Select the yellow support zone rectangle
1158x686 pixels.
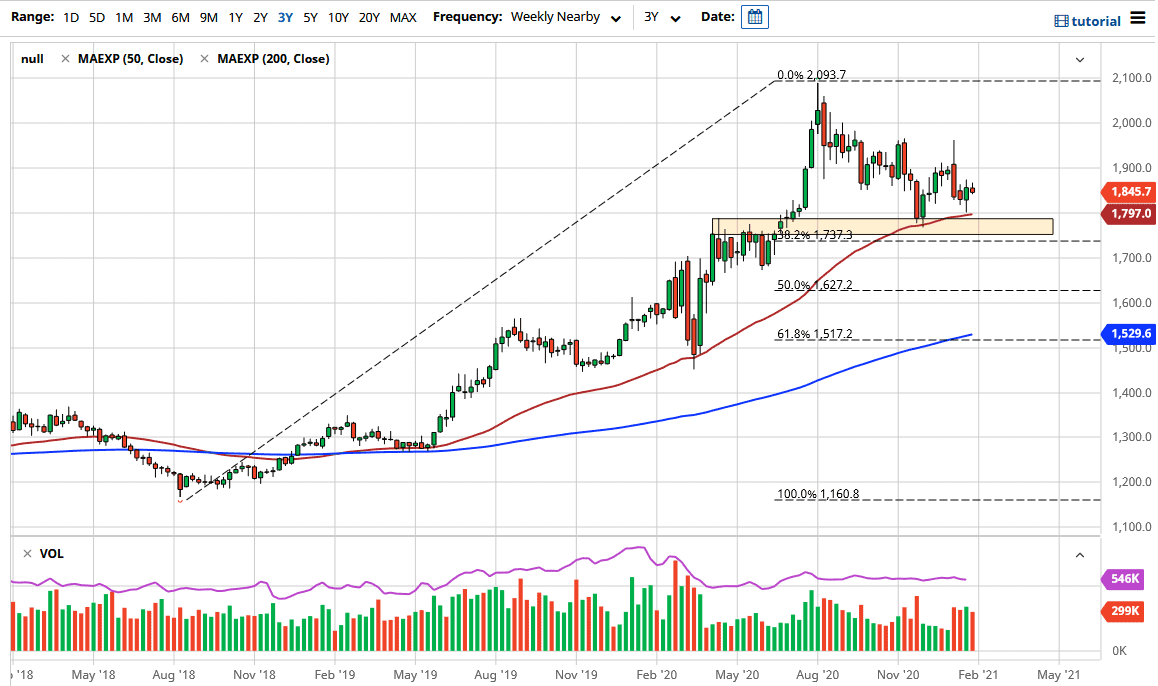(883, 227)
